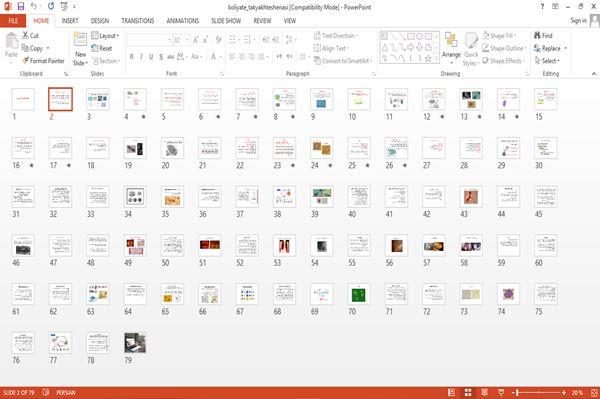Click the Sign in link
Image resolution: width=600 pixels, height=399 pixels.
pyautogui.click(x=578, y=21)
